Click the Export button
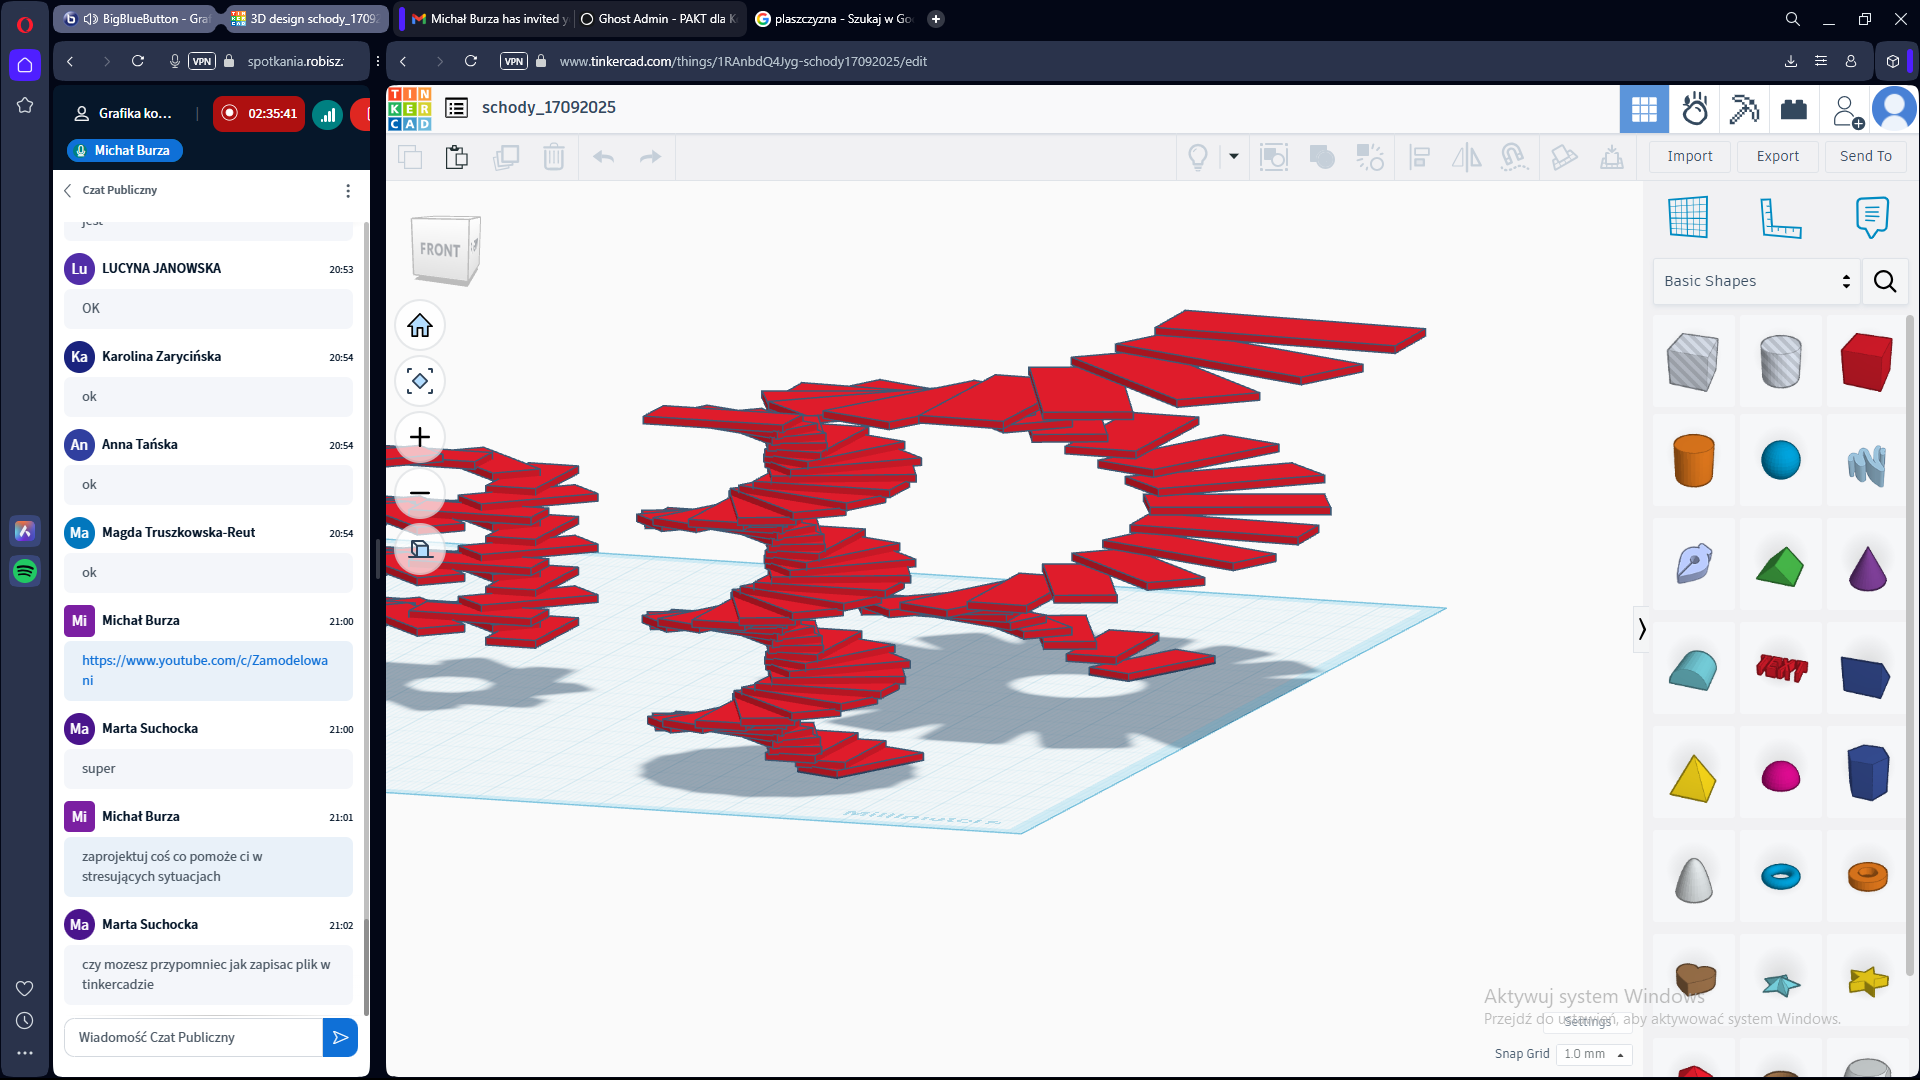1920x1080 pixels. click(x=1777, y=156)
